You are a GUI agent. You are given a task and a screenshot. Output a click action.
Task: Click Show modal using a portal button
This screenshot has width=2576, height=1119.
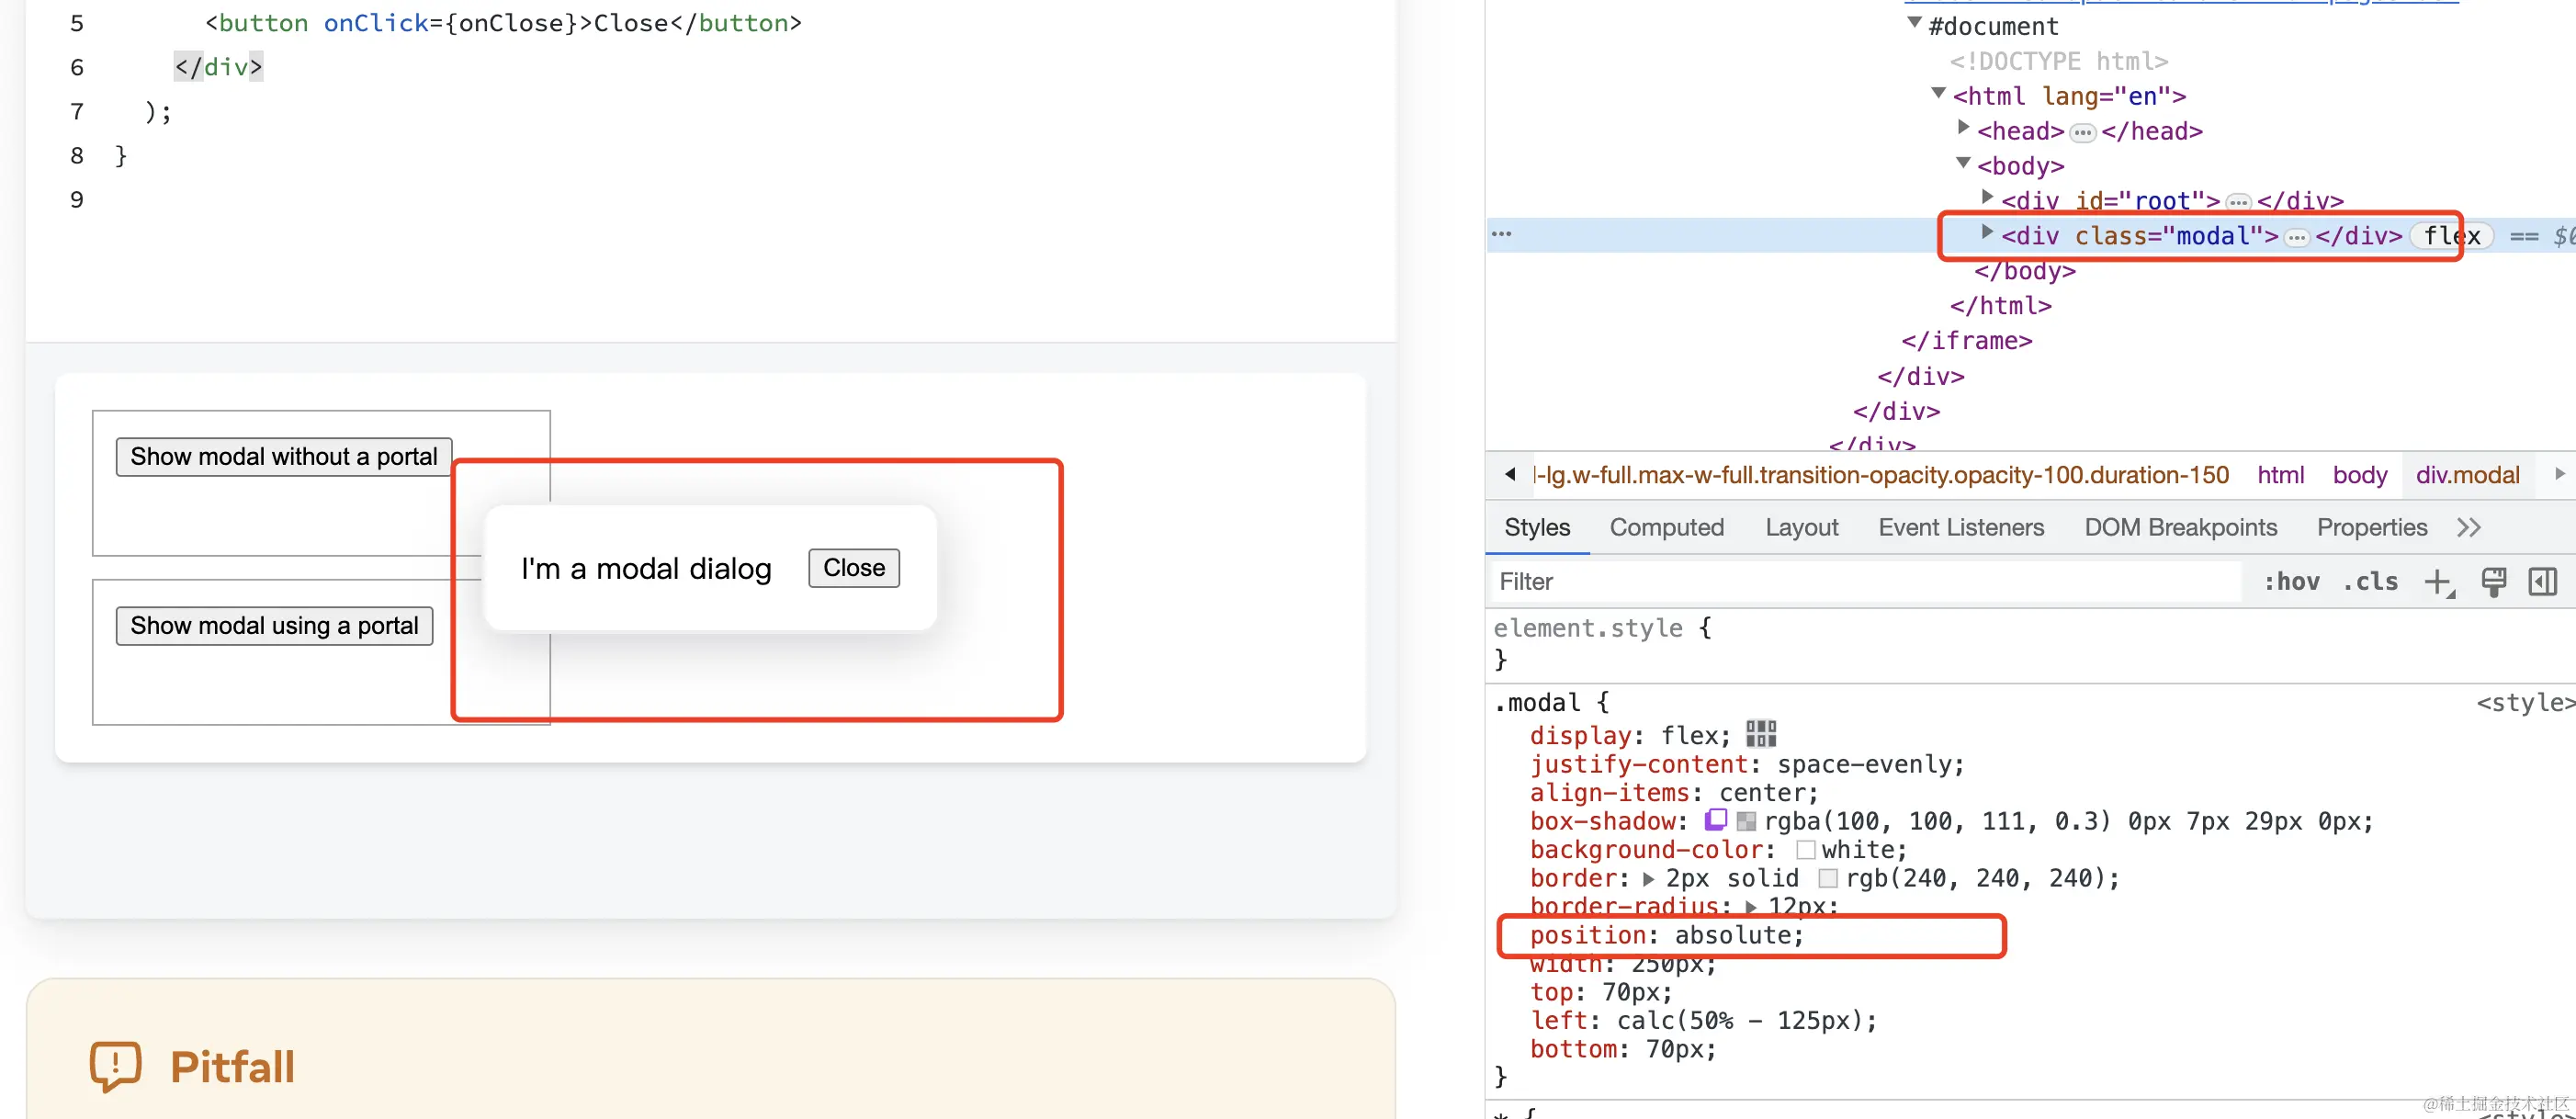pyautogui.click(x=274, y=625)
